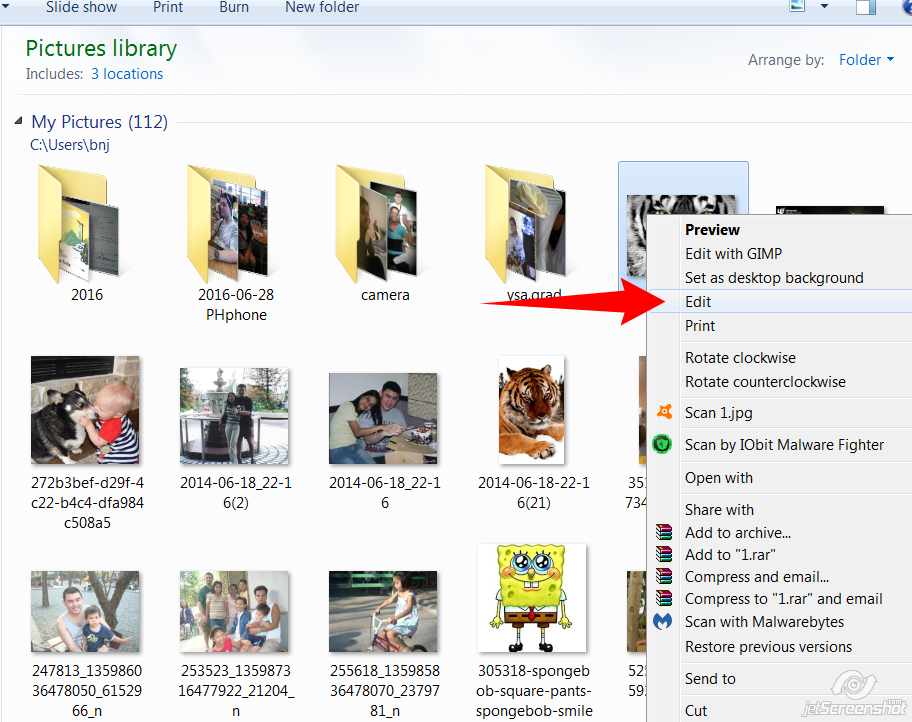Click the file name 305318-spongebob-square-pants
912x722 pixels.
click(x=534, y=691)
